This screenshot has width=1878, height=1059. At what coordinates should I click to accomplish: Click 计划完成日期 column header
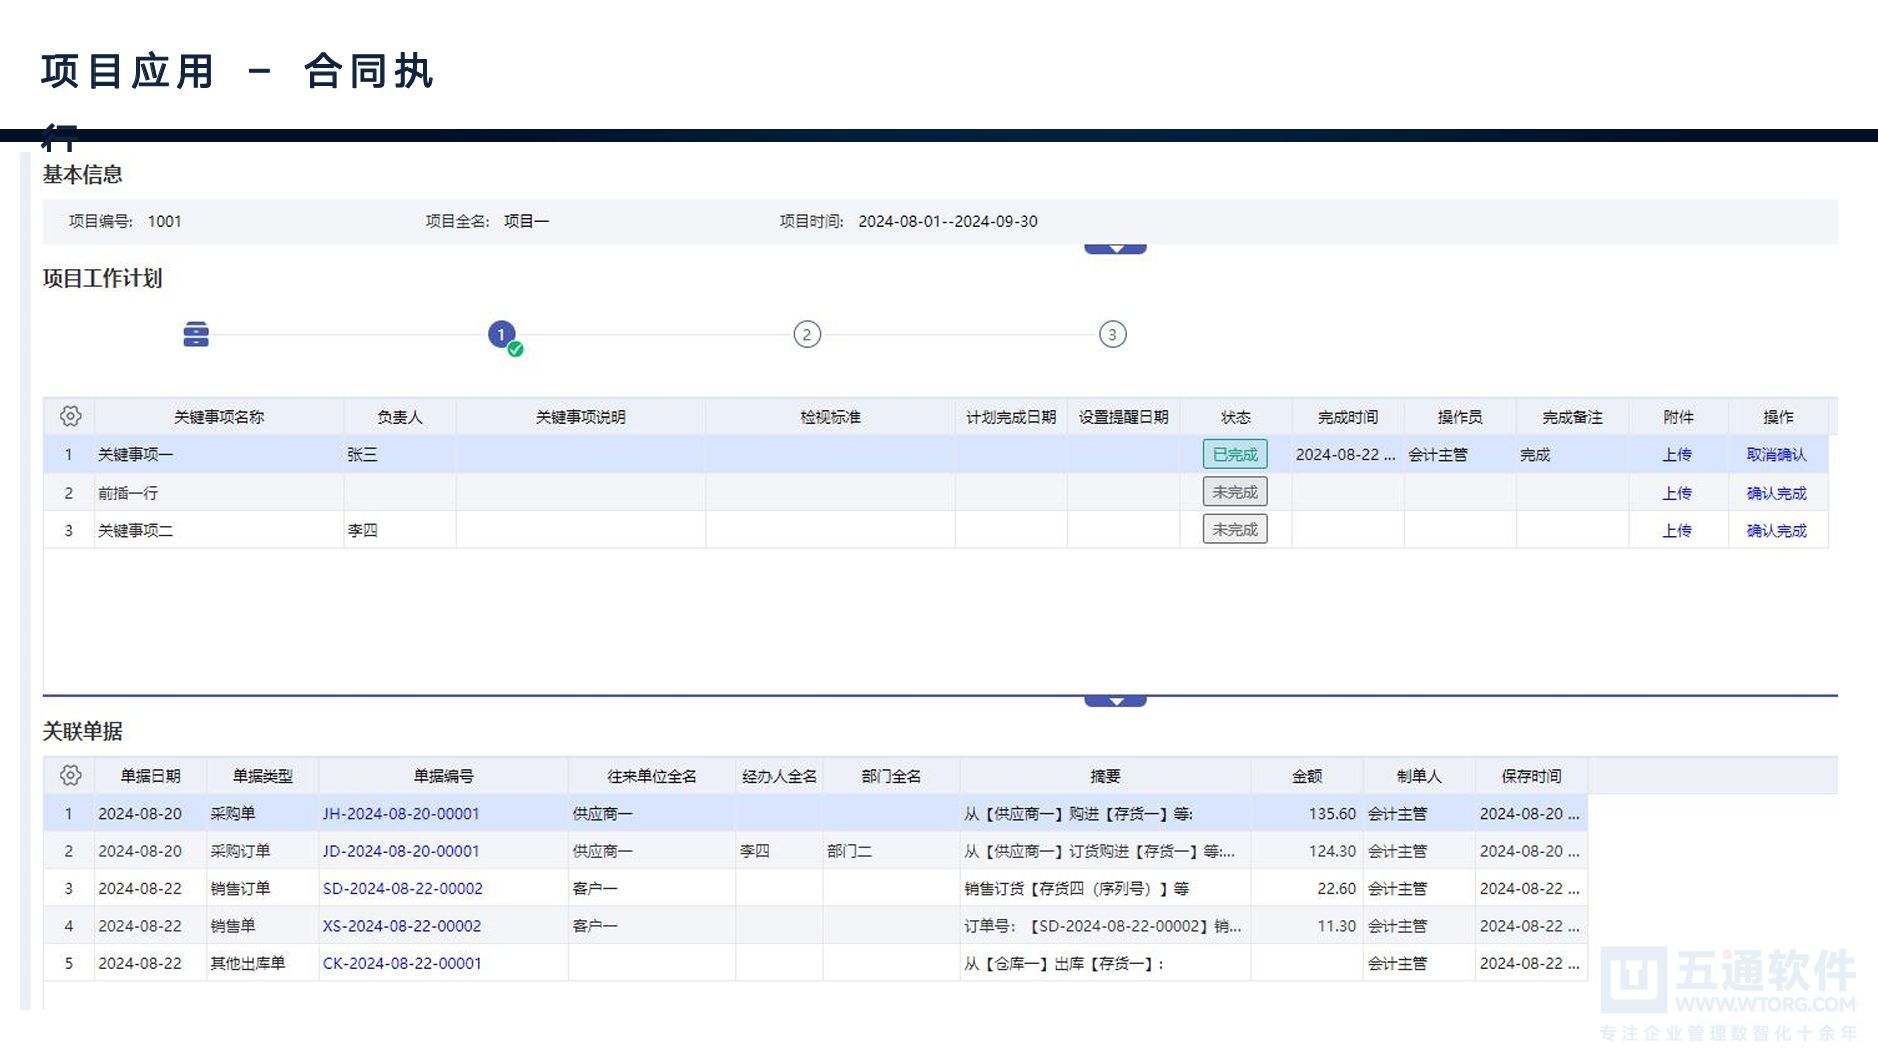pos(1011,417)
